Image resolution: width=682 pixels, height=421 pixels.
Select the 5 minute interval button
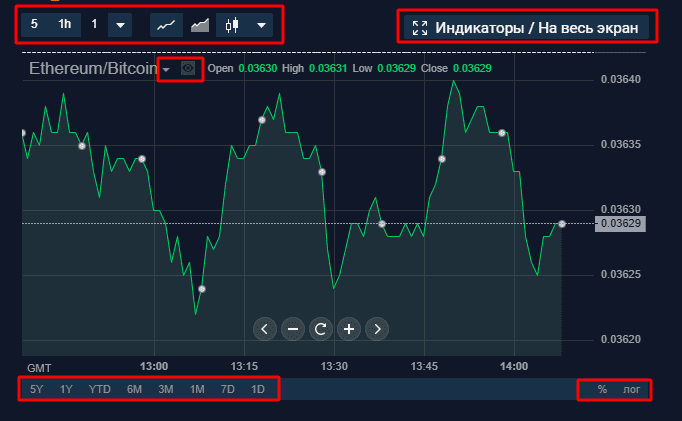pos(34,24)
